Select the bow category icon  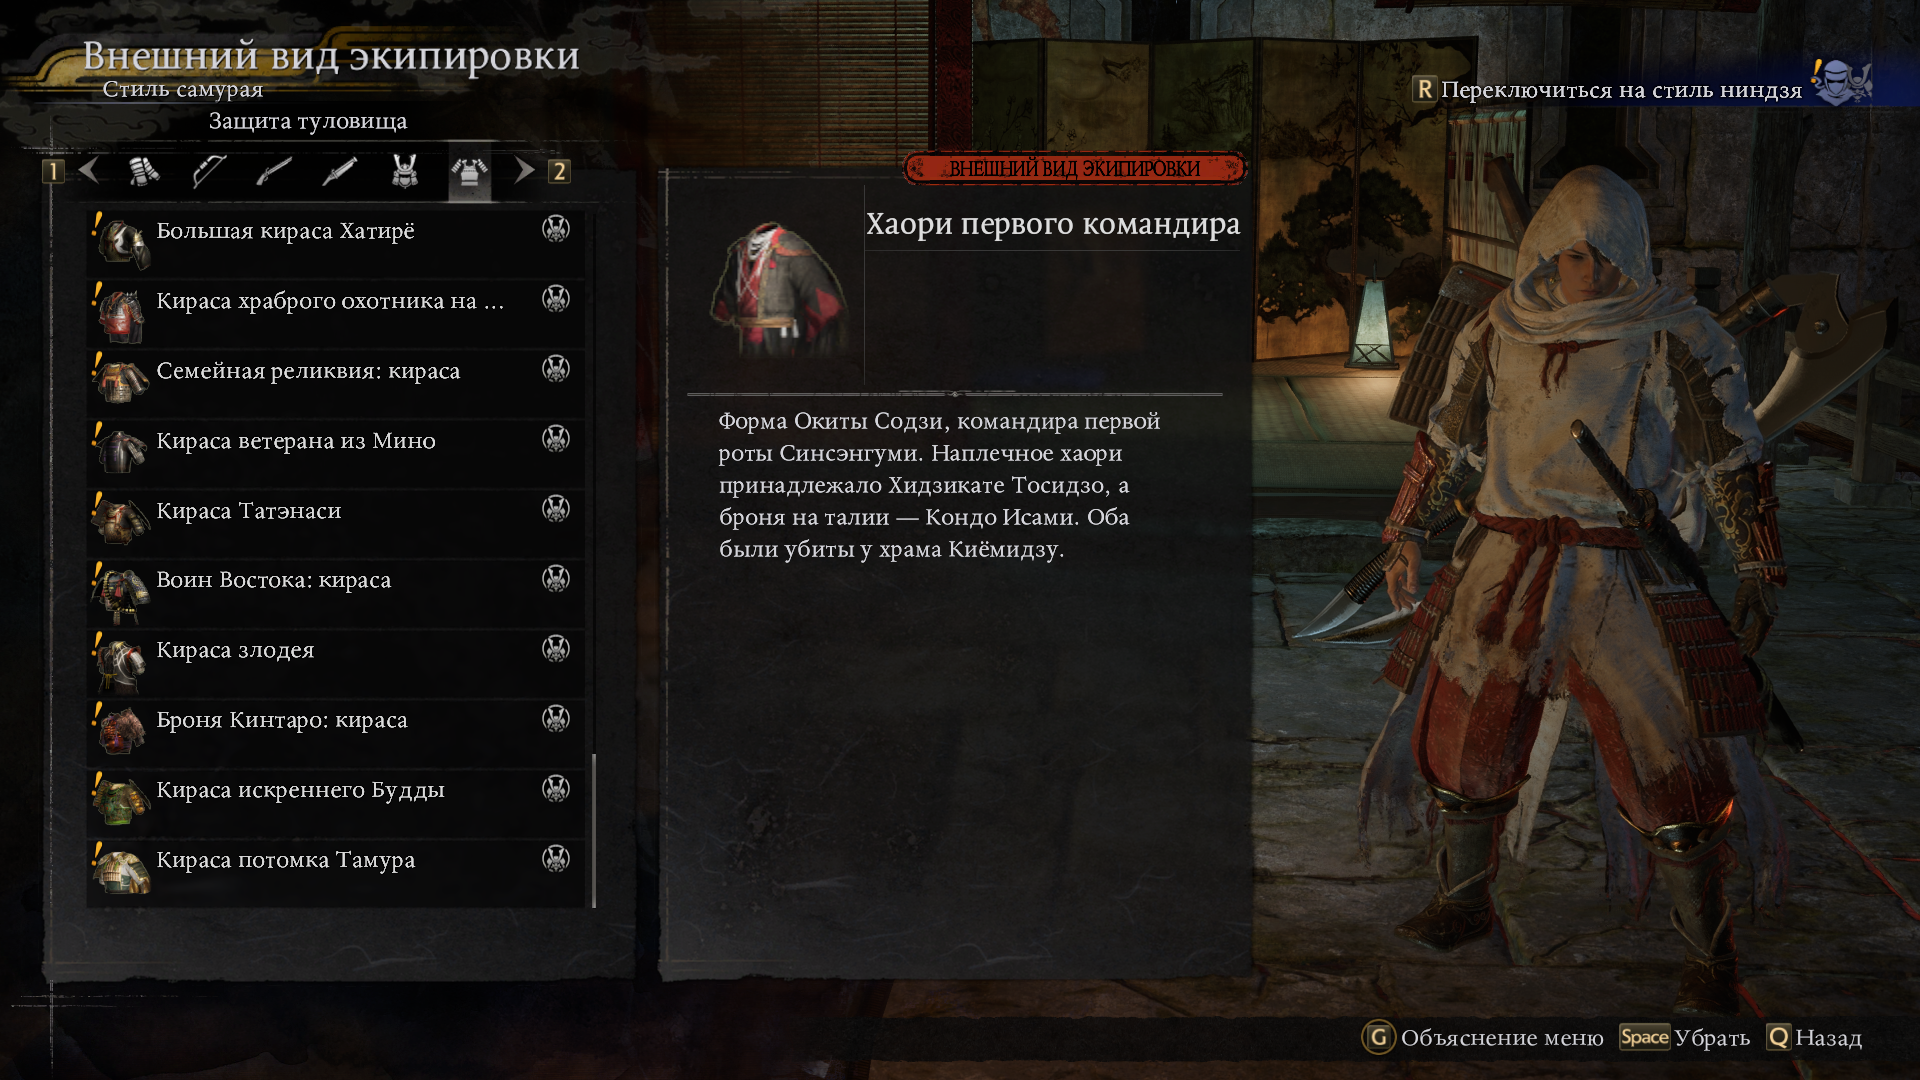click(x=209, y=172)
